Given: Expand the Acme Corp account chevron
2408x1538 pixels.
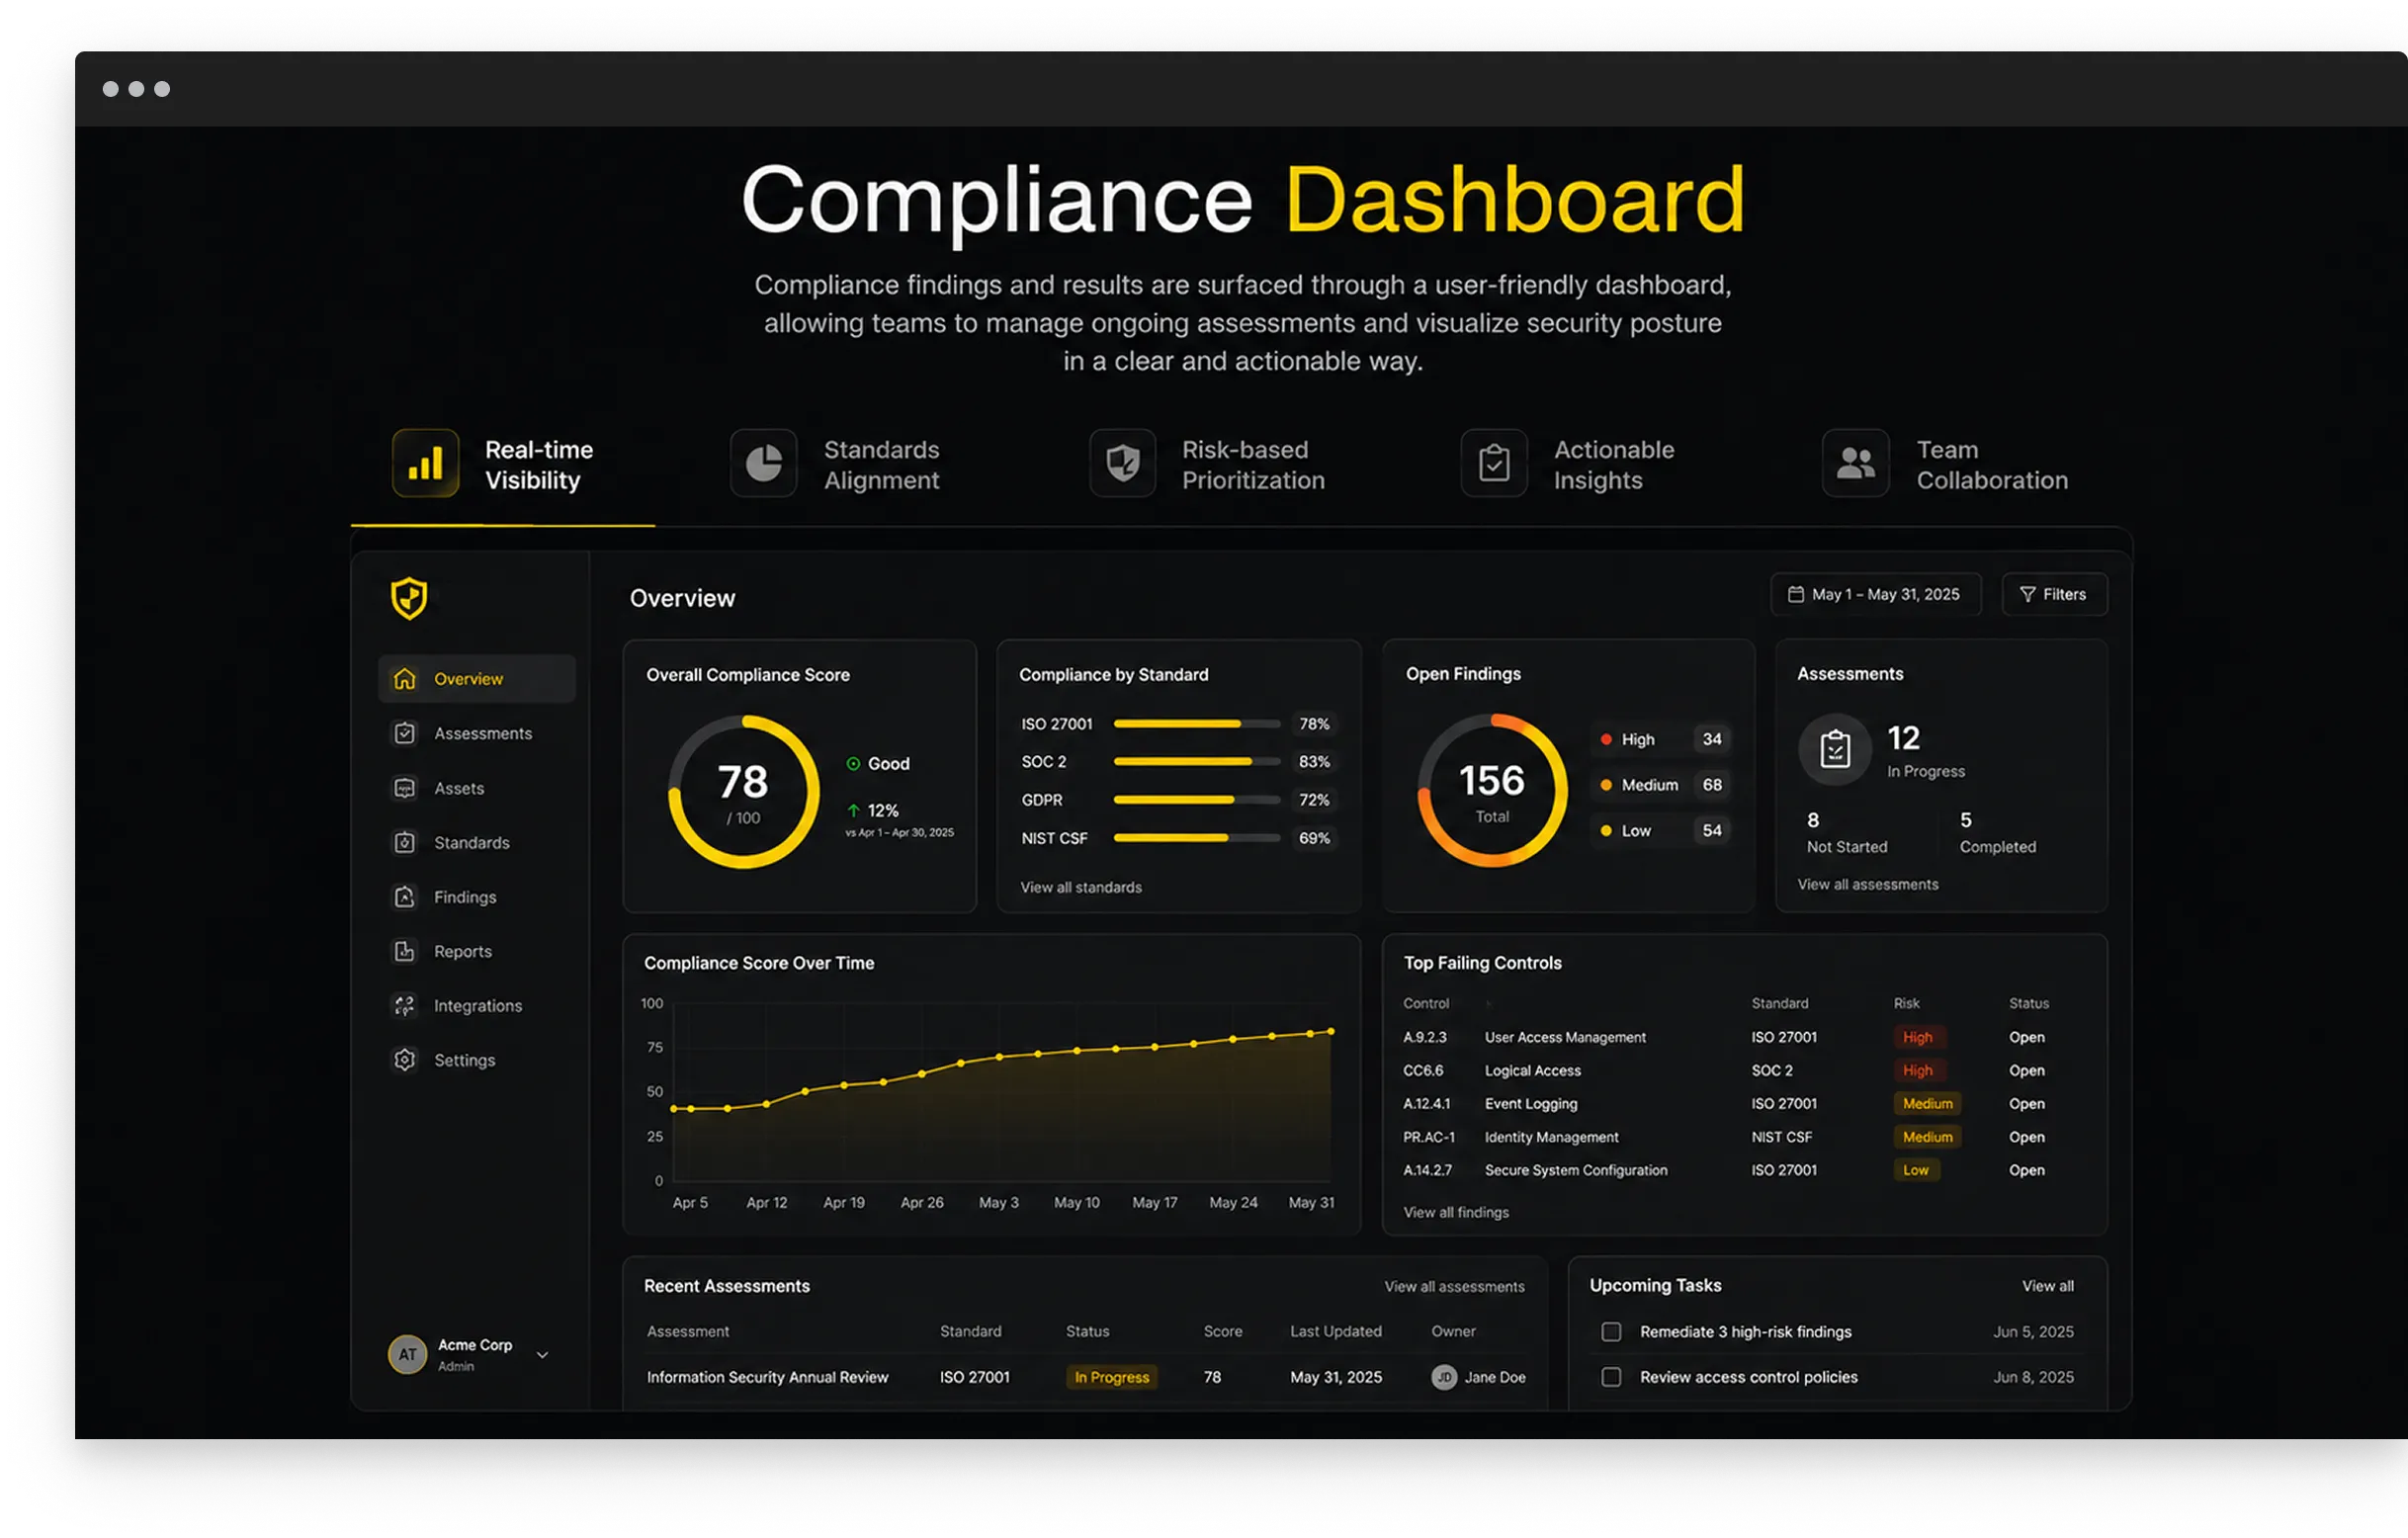Looking at the screenshot, I should pyautogui.click(x=542, y=1356).
